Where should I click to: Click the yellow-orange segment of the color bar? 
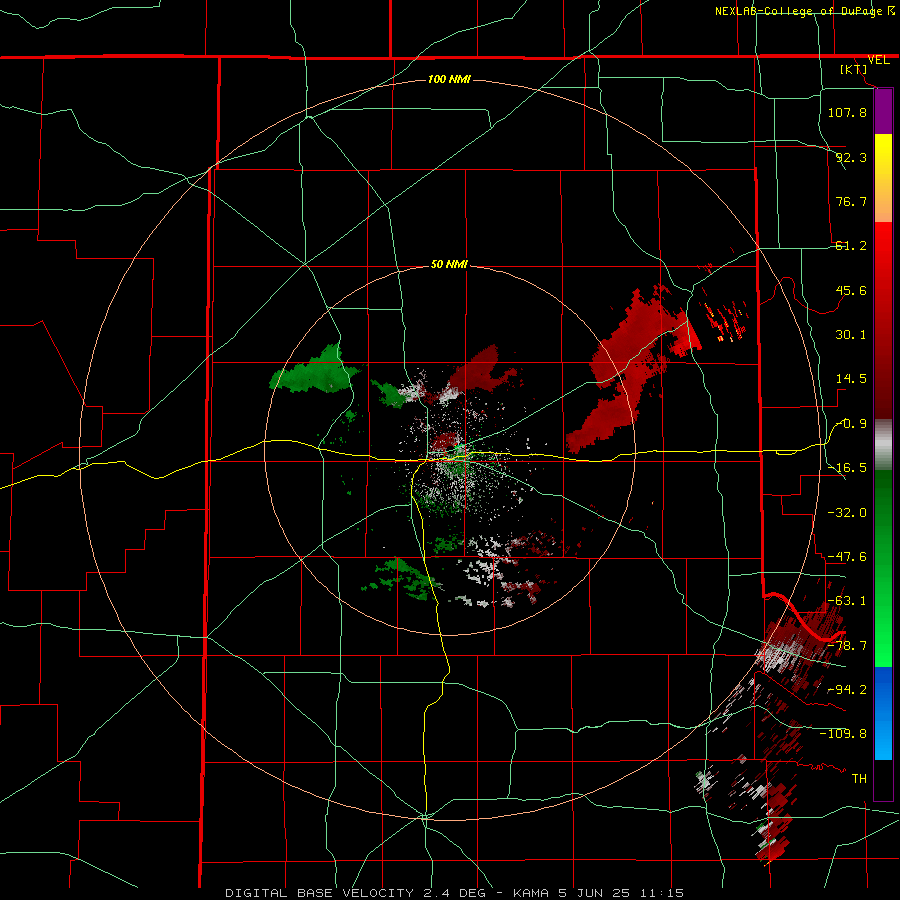pos(883,178)
